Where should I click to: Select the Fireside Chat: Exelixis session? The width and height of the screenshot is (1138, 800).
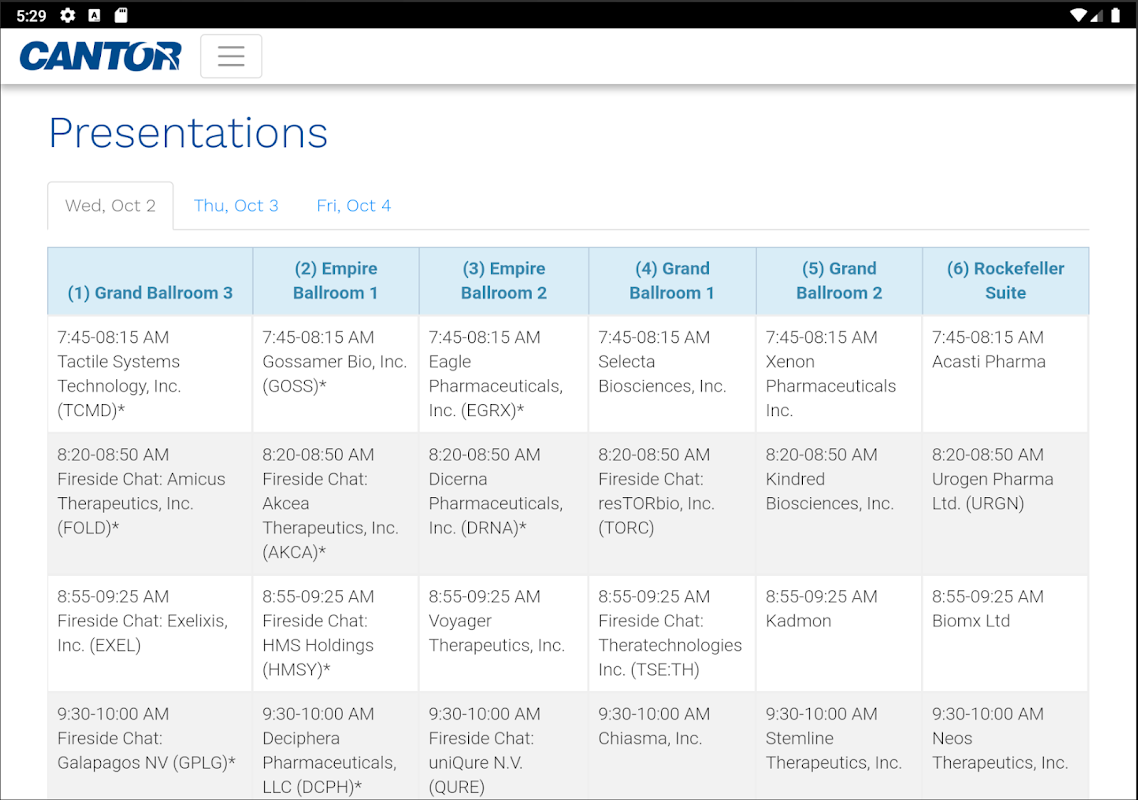tap(150, 633)
